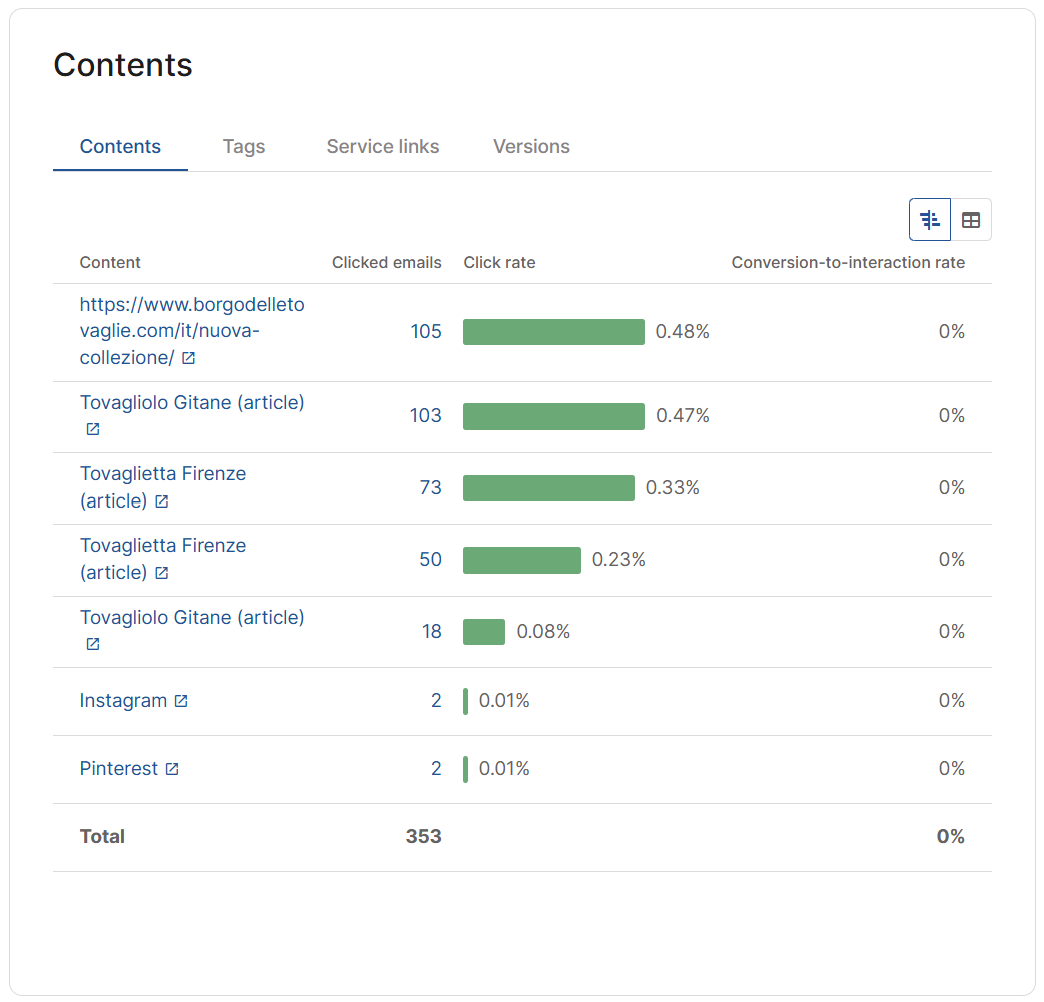This screenshot has height=1002, width=1044.
Task: Open the Tags tab
Action: tap(244, 146)
